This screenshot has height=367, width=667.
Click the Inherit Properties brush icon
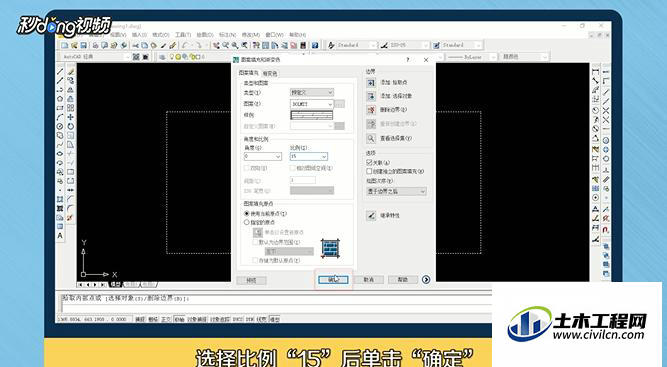[371, 216]
